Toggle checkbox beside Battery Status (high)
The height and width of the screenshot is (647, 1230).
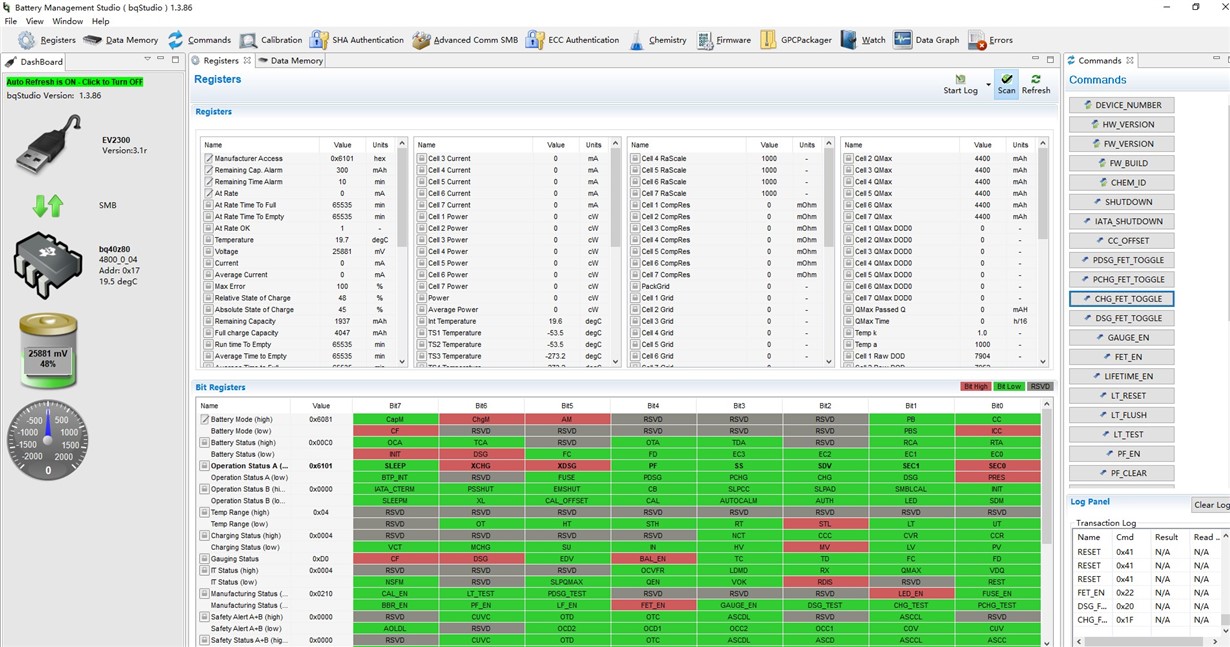(x=205, y=443)
